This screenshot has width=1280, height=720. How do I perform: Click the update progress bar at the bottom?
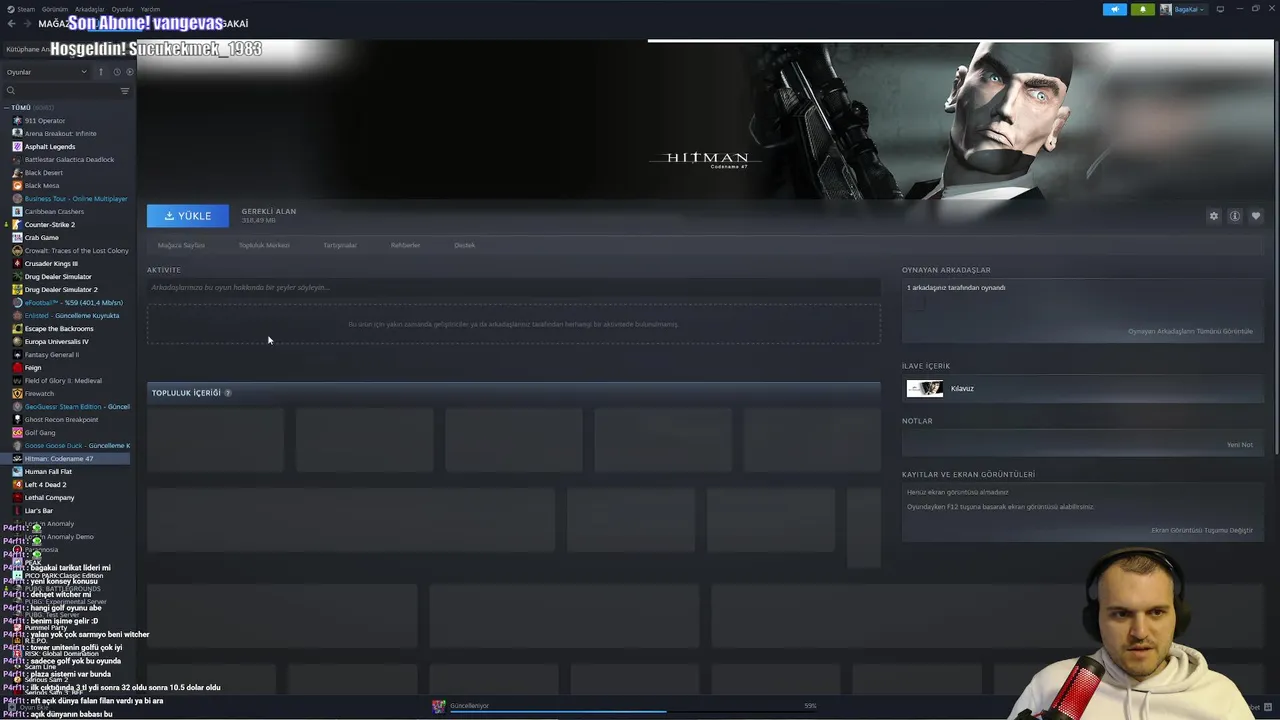[631, 712]
